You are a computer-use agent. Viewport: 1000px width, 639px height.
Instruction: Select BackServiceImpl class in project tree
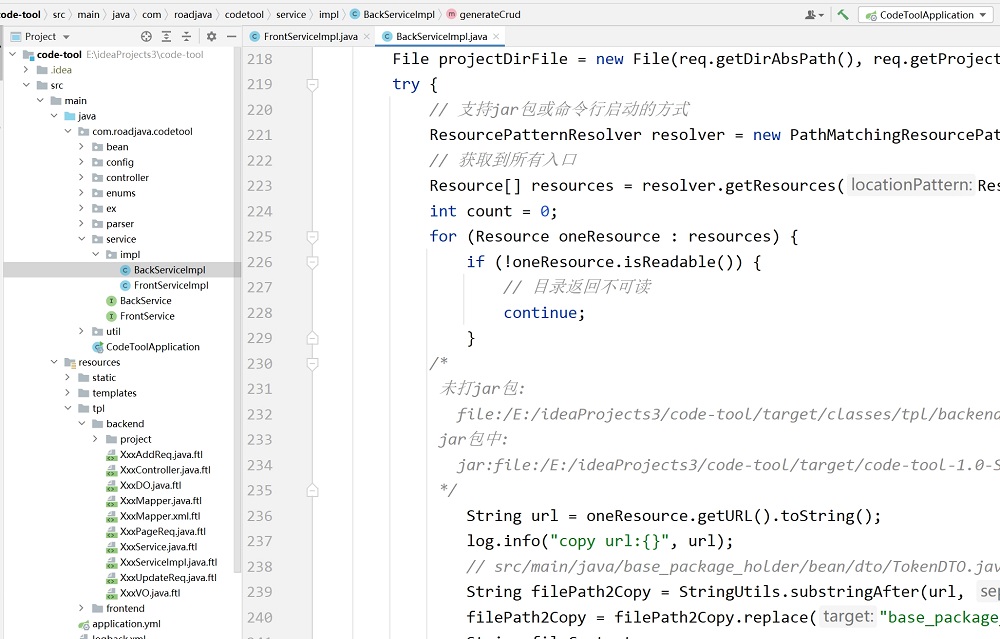tap(169, 270)
